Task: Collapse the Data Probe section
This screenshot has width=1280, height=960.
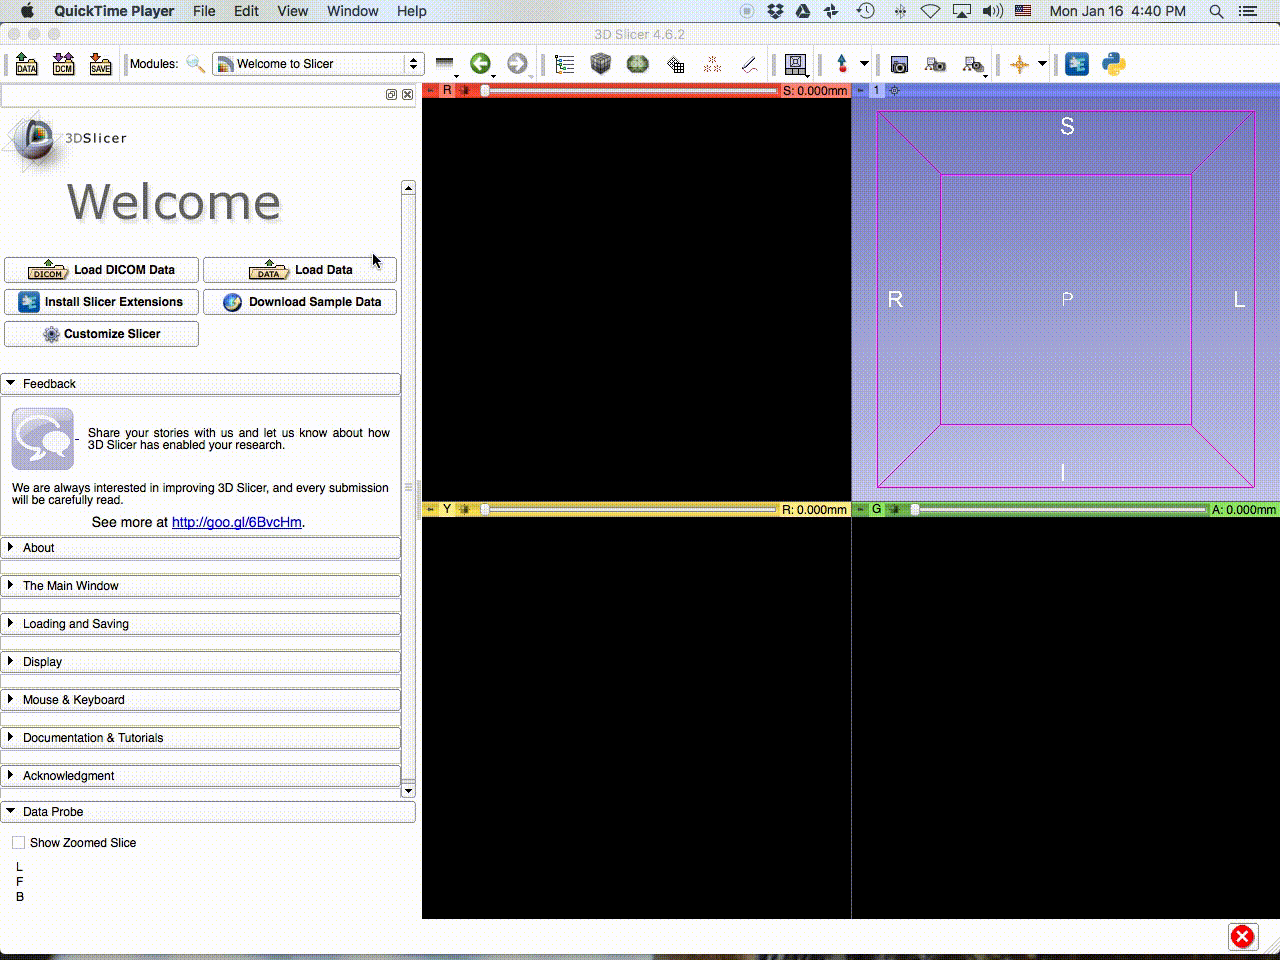Action: click(208, 811)
